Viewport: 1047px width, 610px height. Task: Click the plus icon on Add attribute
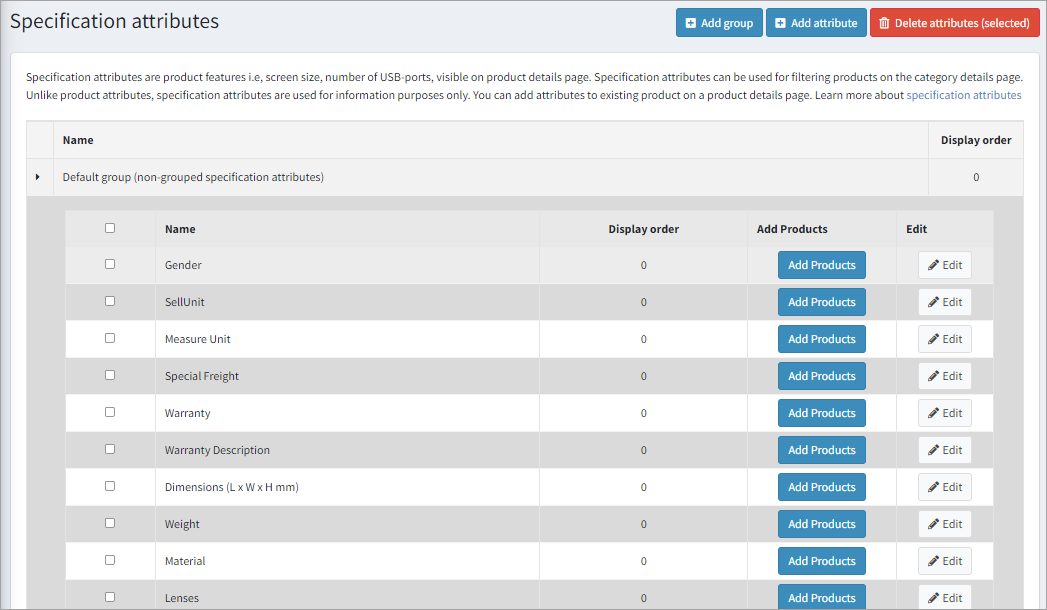coord(780,23)
